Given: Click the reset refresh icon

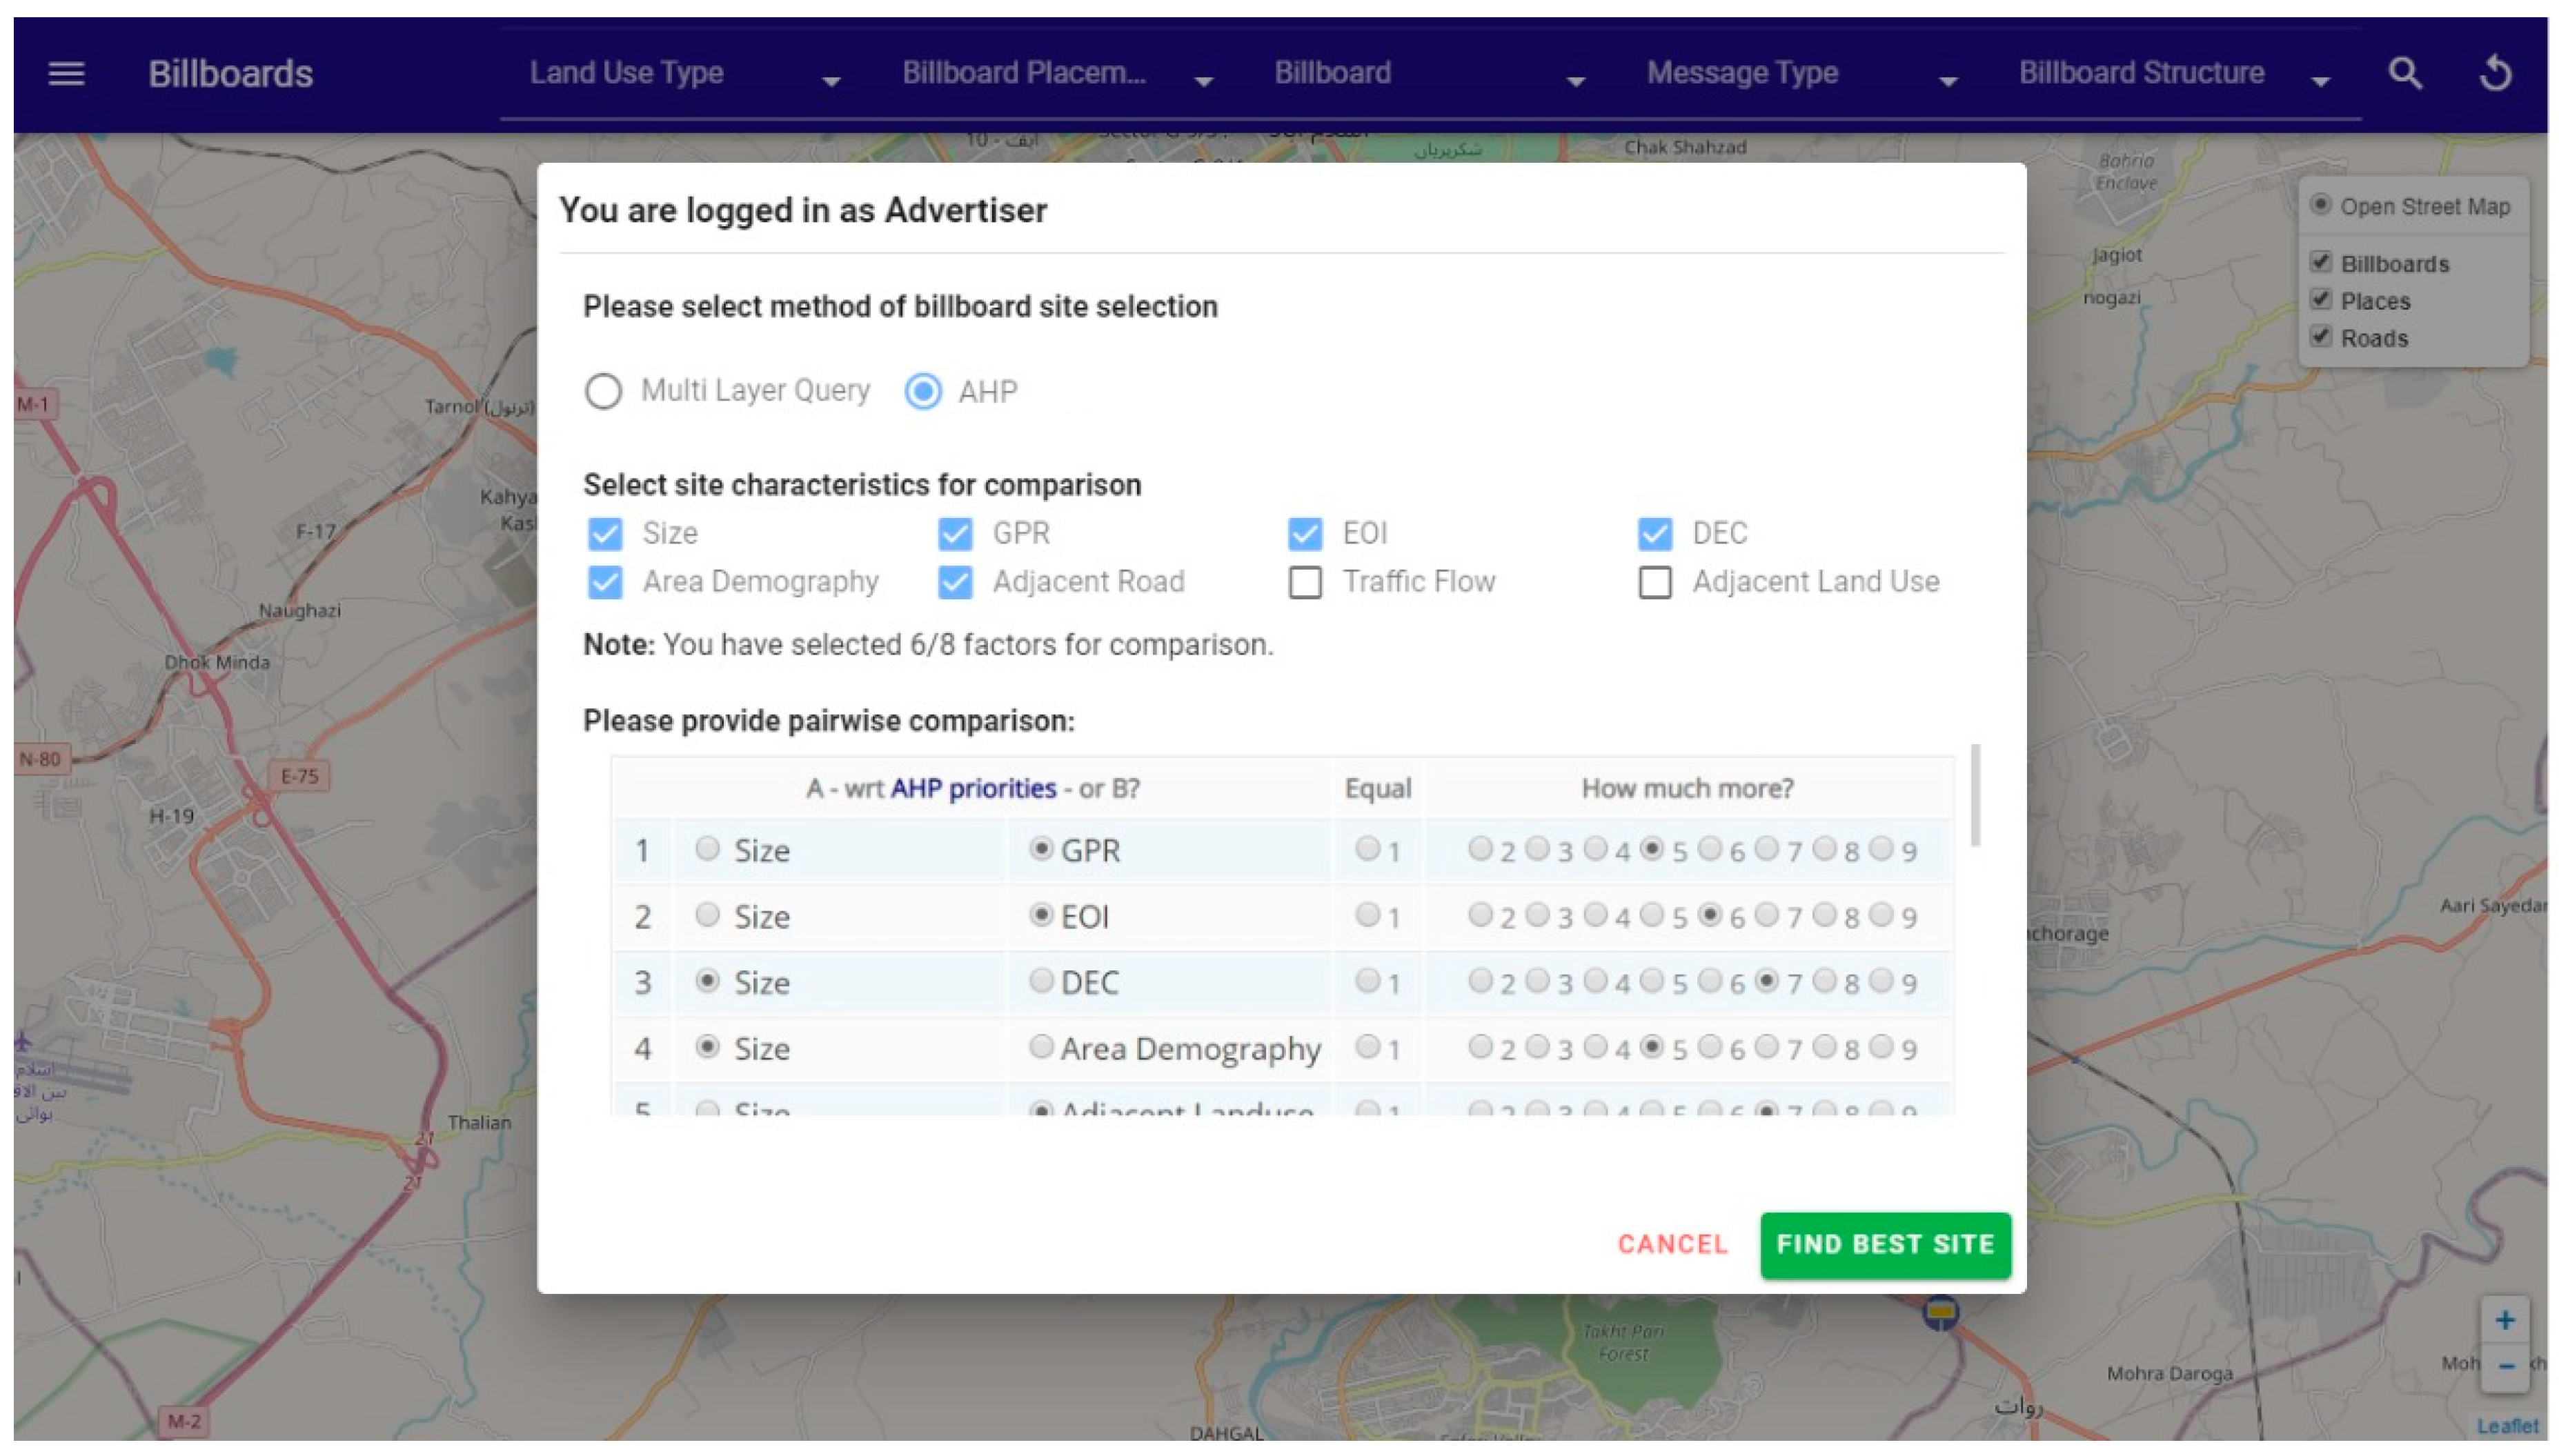Looking at the screenshot, I should point(2495,74).
